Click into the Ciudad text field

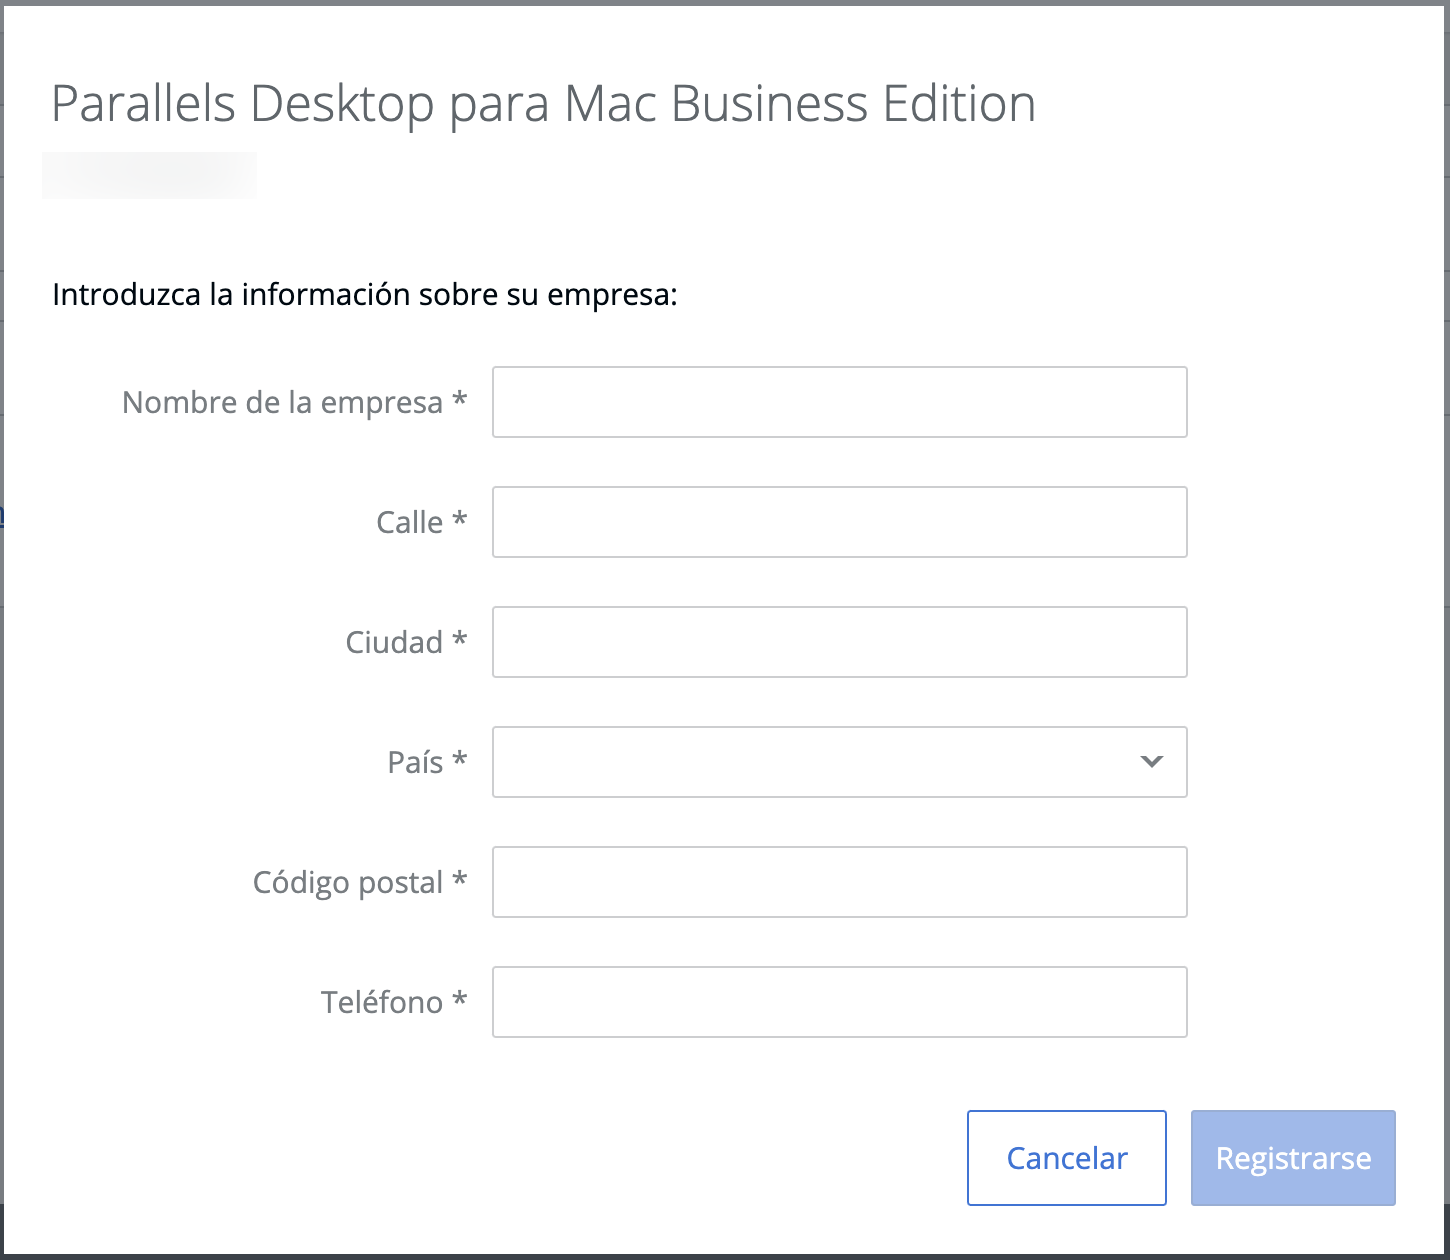click(839, 642)
